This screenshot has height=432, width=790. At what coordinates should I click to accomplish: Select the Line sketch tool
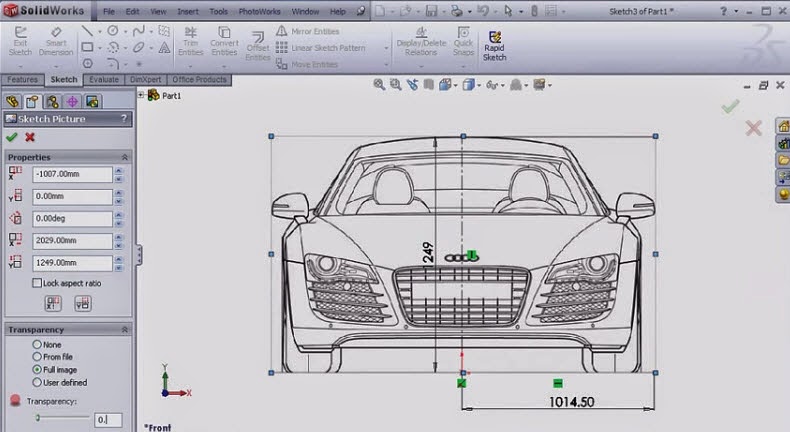coord(87,31)
